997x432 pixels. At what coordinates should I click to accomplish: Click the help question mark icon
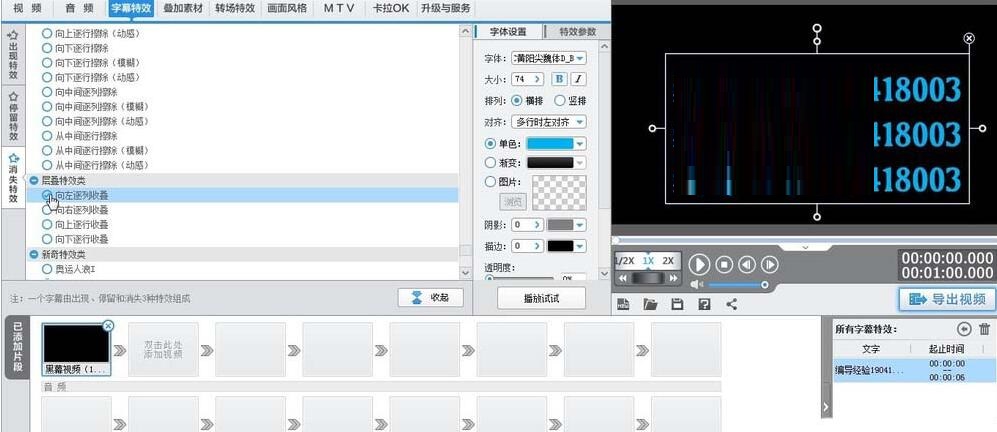pyautogui.click(x=704, y=304)
